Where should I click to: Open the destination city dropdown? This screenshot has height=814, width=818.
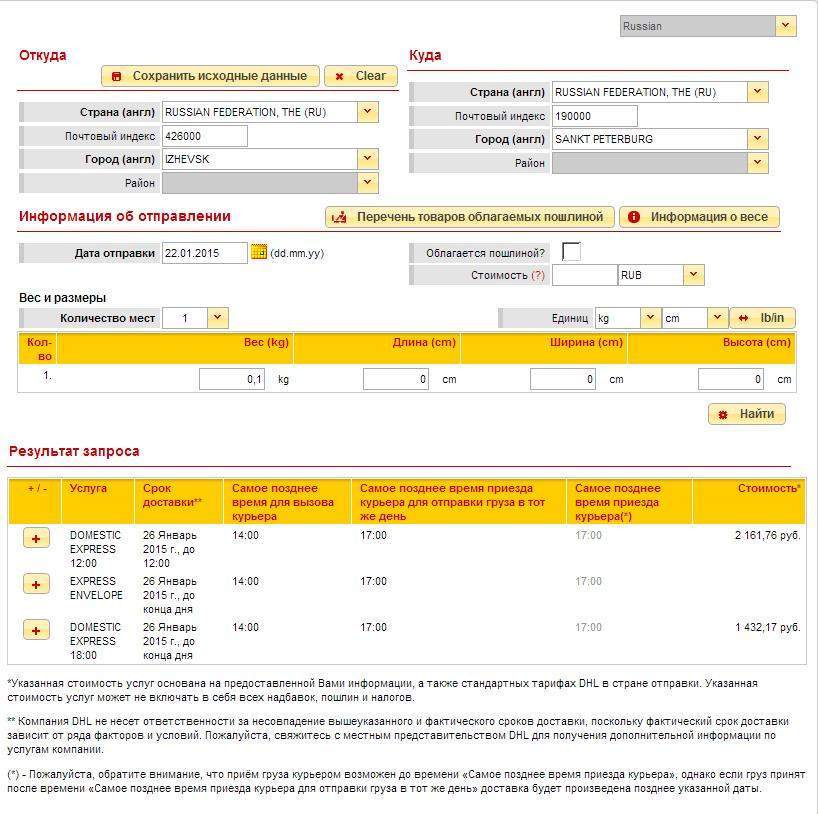(x=758, y=139)
